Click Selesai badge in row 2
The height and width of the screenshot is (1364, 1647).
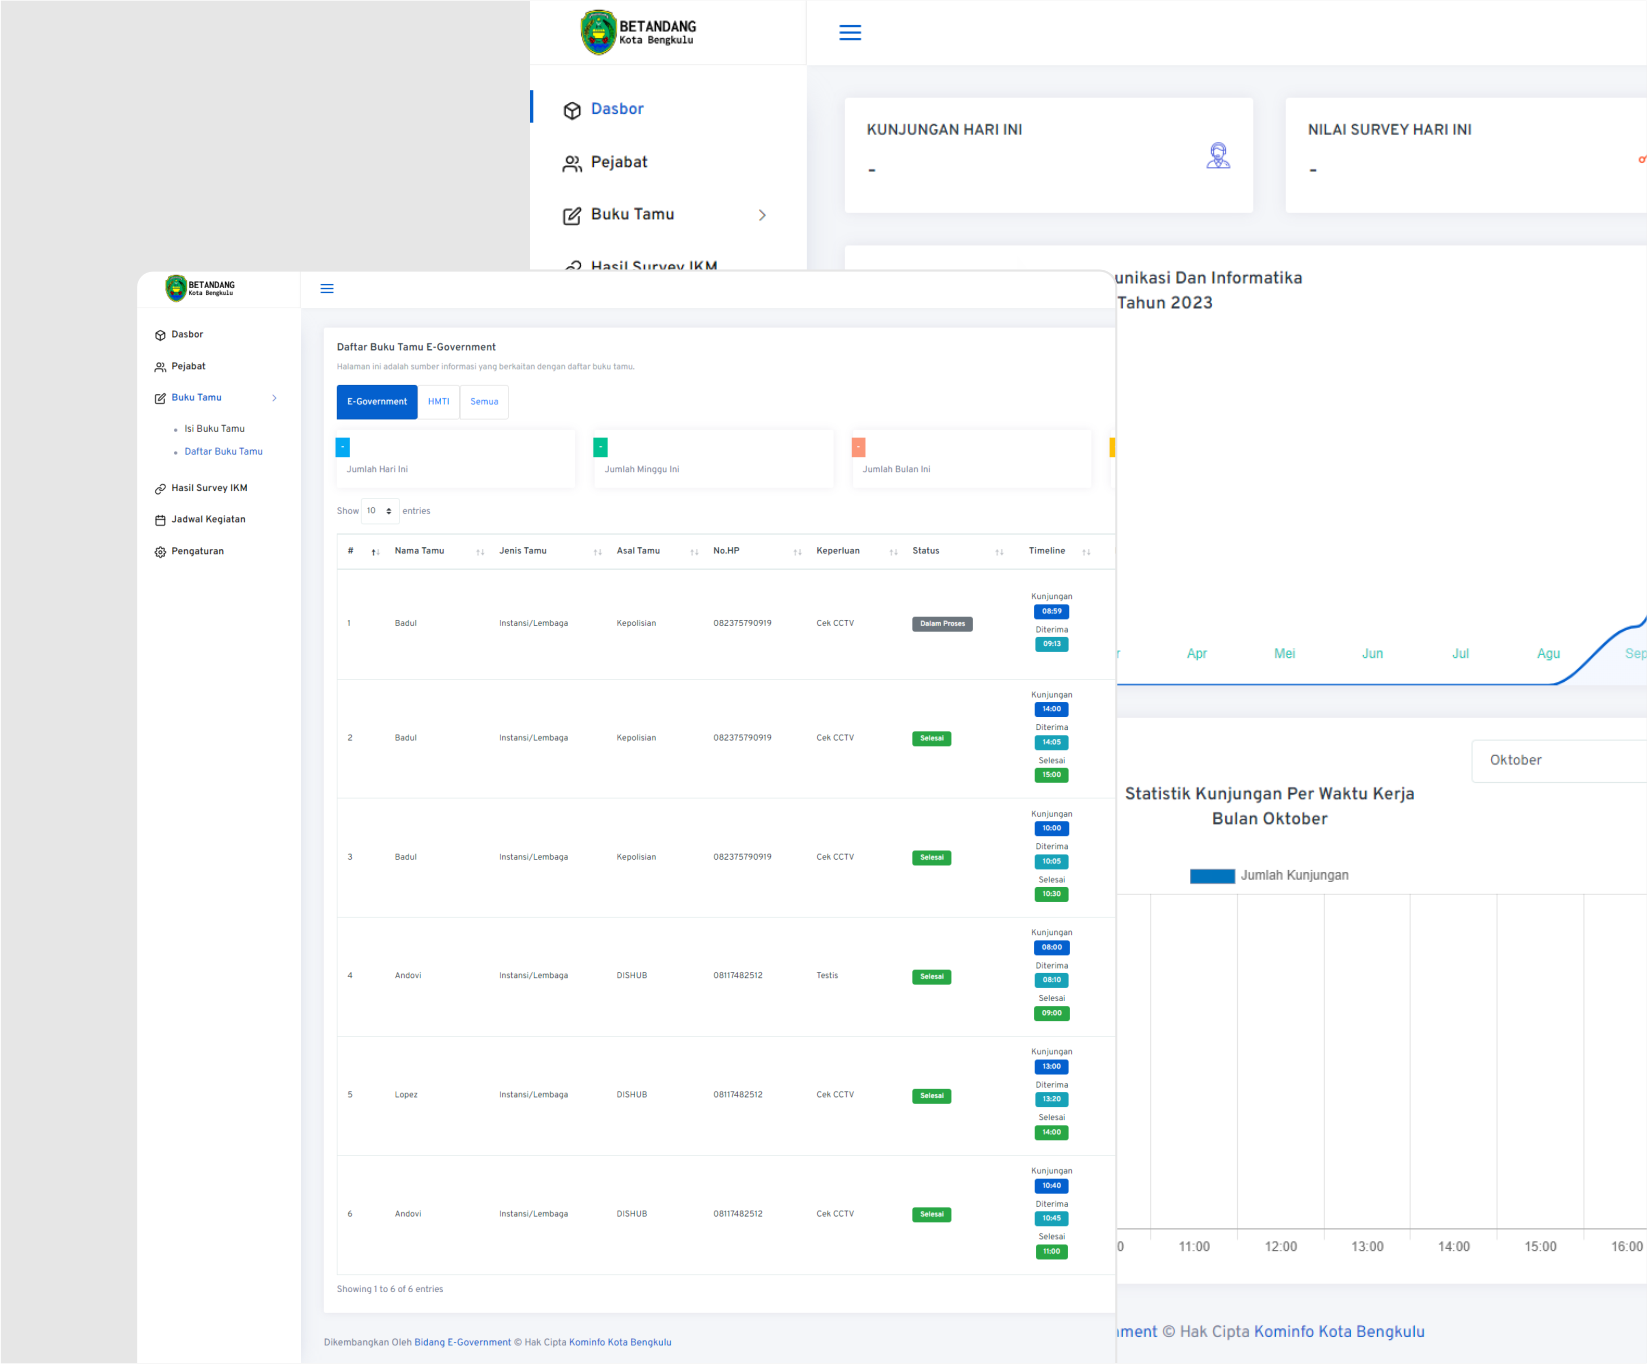coord(931,739)
